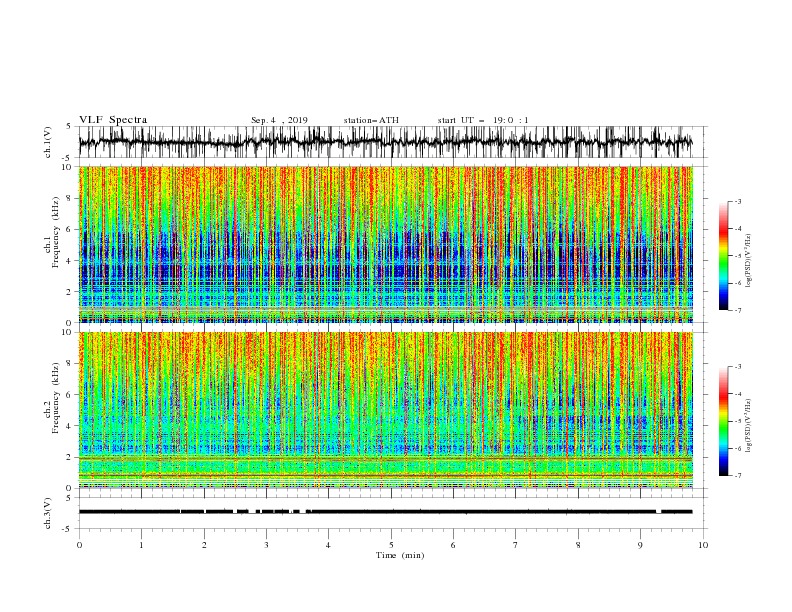Click time-axis tick label "5" under ch.3
Image resolution: width=792 pixels, height=612 pixels.
(x=391, y=545)
